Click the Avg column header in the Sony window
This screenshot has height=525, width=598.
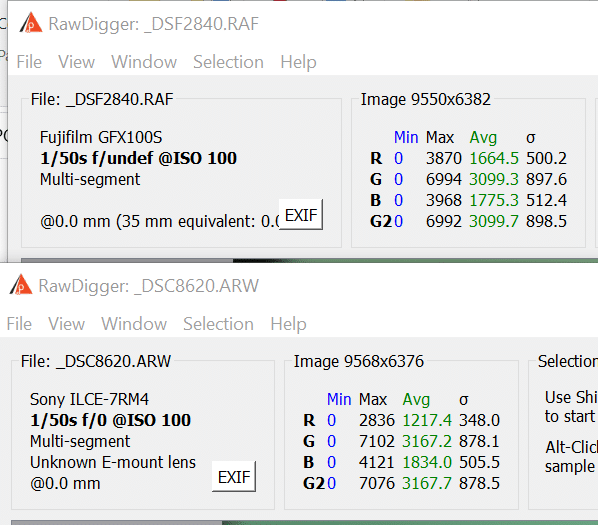pos(416,400)
